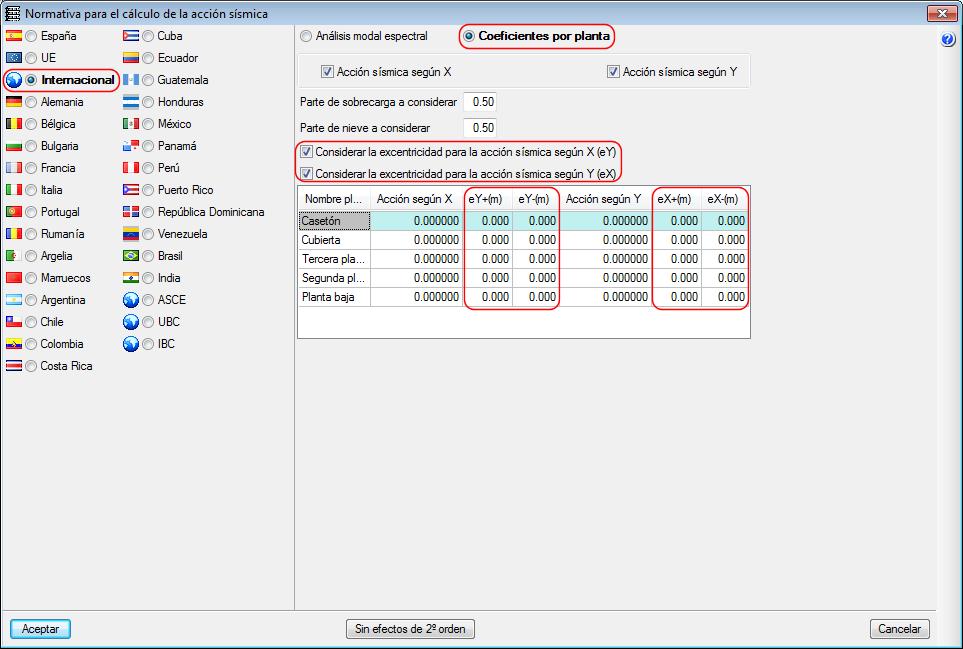Click Segunda pl... row name cell
This screenshot has width=963, height=649.
pyautogui.click(x=334, y=278)
